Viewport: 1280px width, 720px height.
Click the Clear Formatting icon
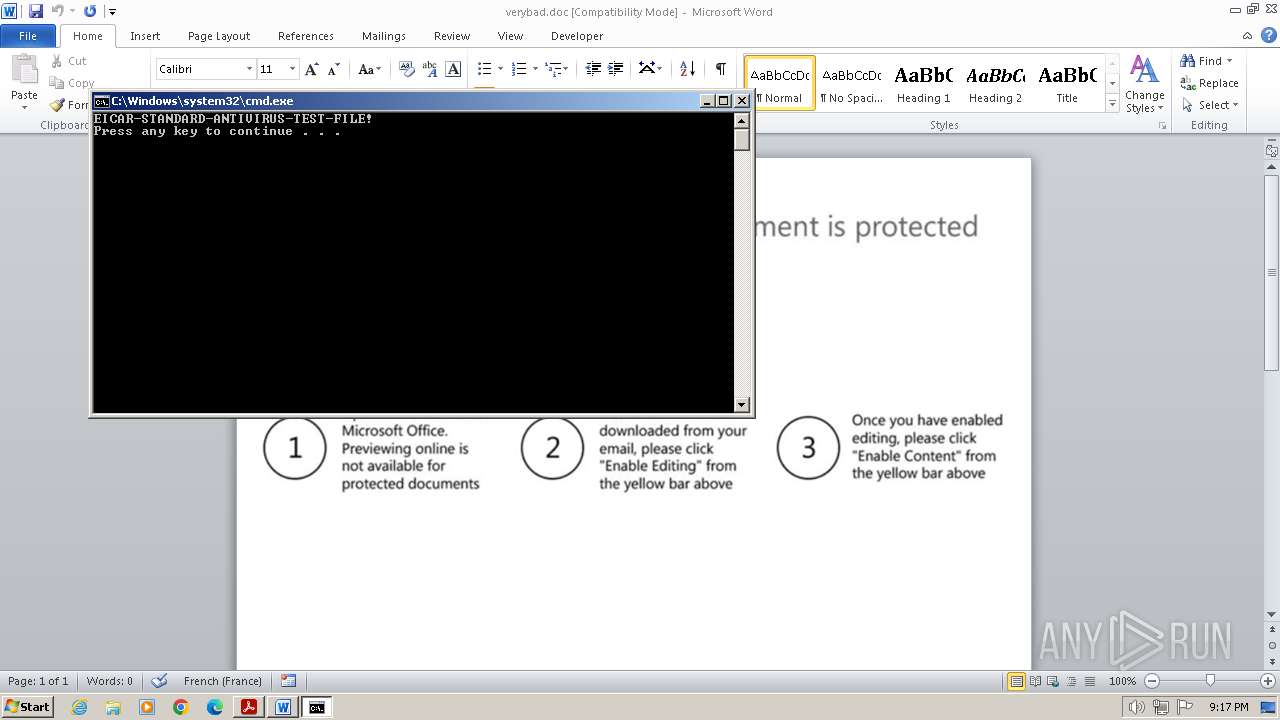coord(407,69)
